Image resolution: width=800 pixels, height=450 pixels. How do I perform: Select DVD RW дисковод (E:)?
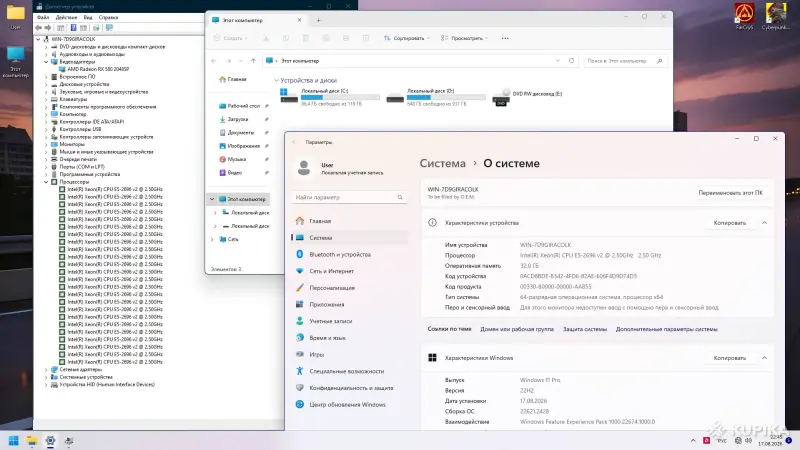pyautogui.click(x=528, y=96)
